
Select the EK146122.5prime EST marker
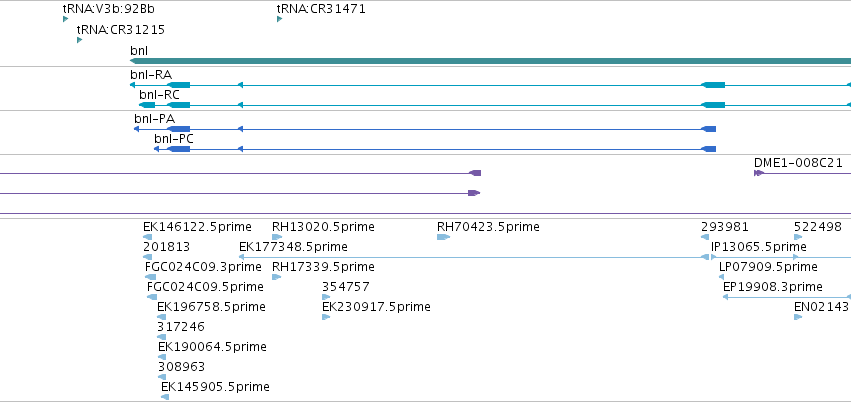[x=147, y=237]
